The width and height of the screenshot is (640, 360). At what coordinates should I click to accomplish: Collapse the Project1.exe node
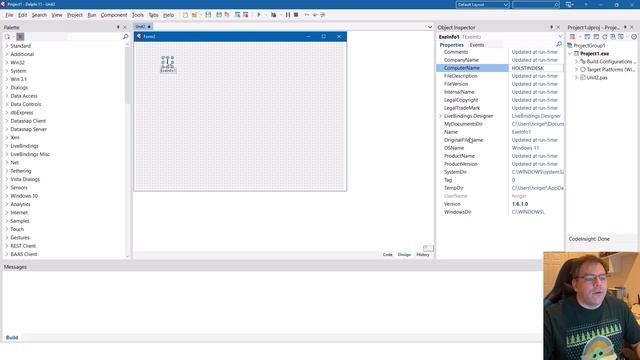pyautogui.click(x=570, y=53)
